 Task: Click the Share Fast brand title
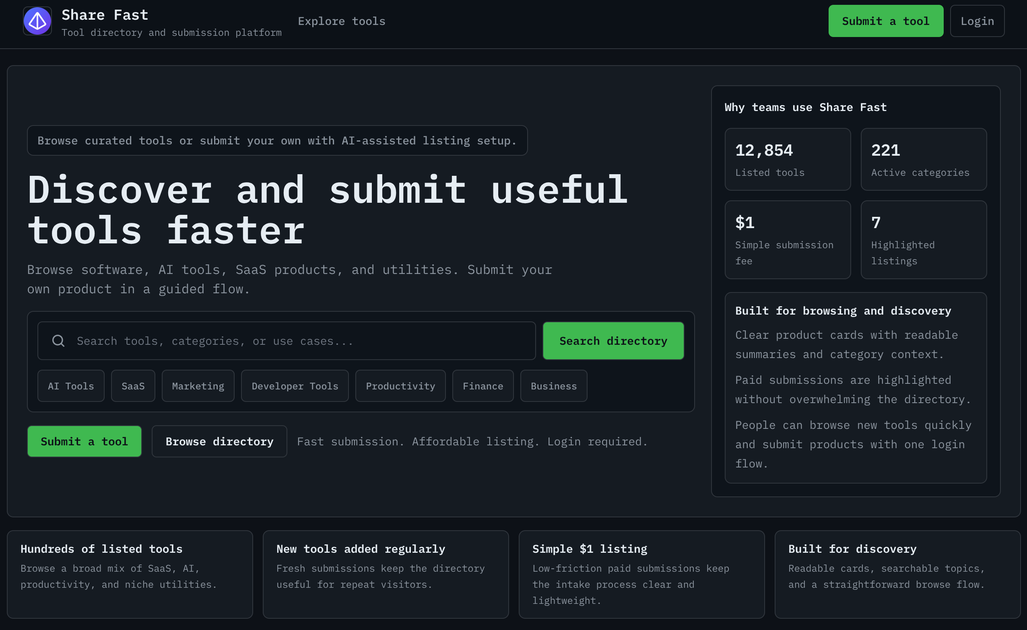point(105,14)
